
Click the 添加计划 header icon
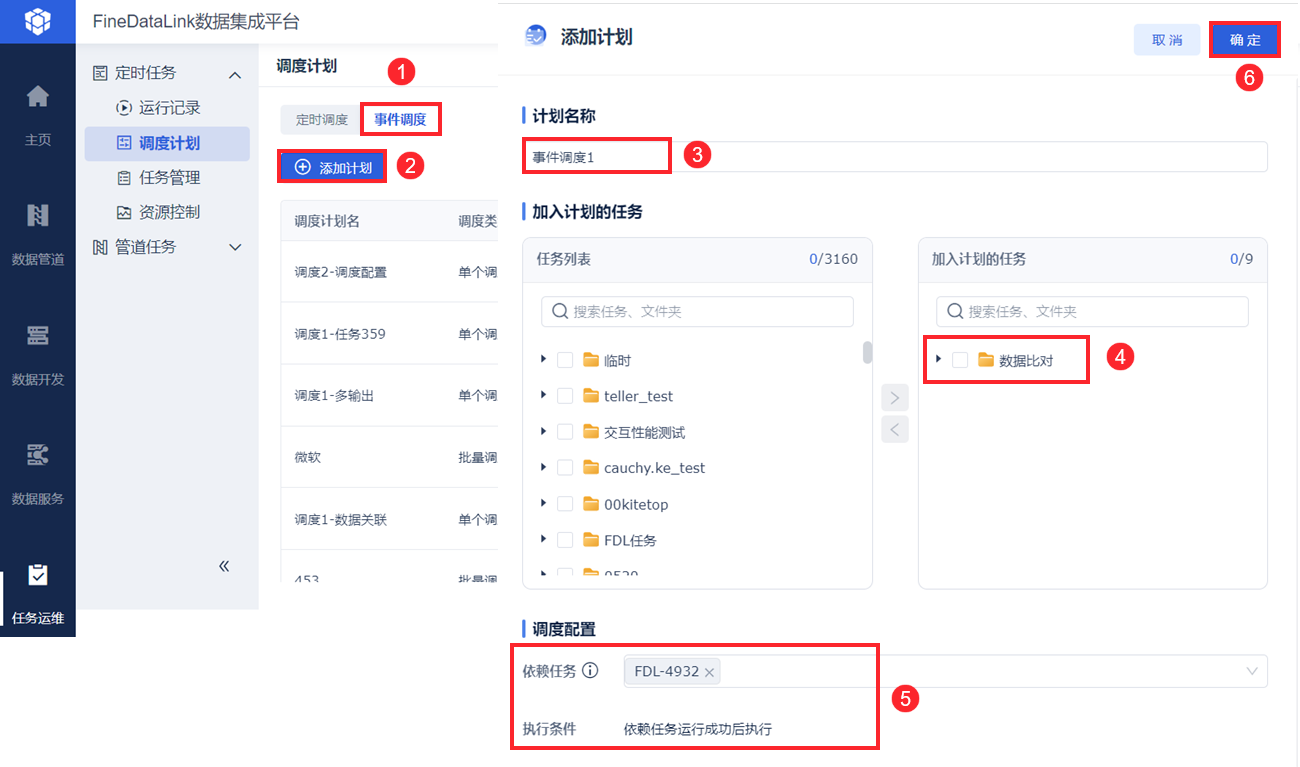tap(536, 36)
